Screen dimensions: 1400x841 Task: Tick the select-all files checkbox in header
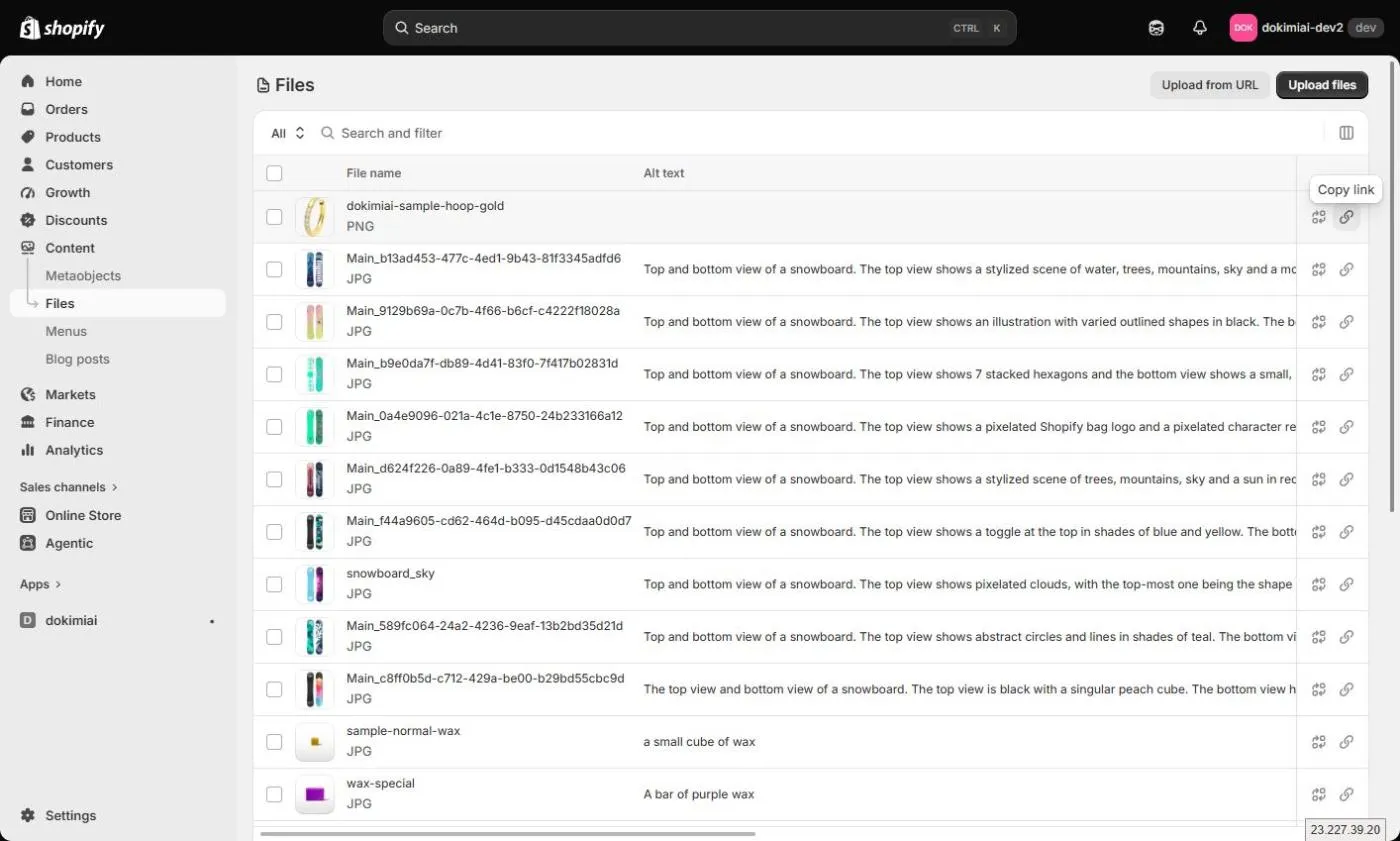(274, 173)
